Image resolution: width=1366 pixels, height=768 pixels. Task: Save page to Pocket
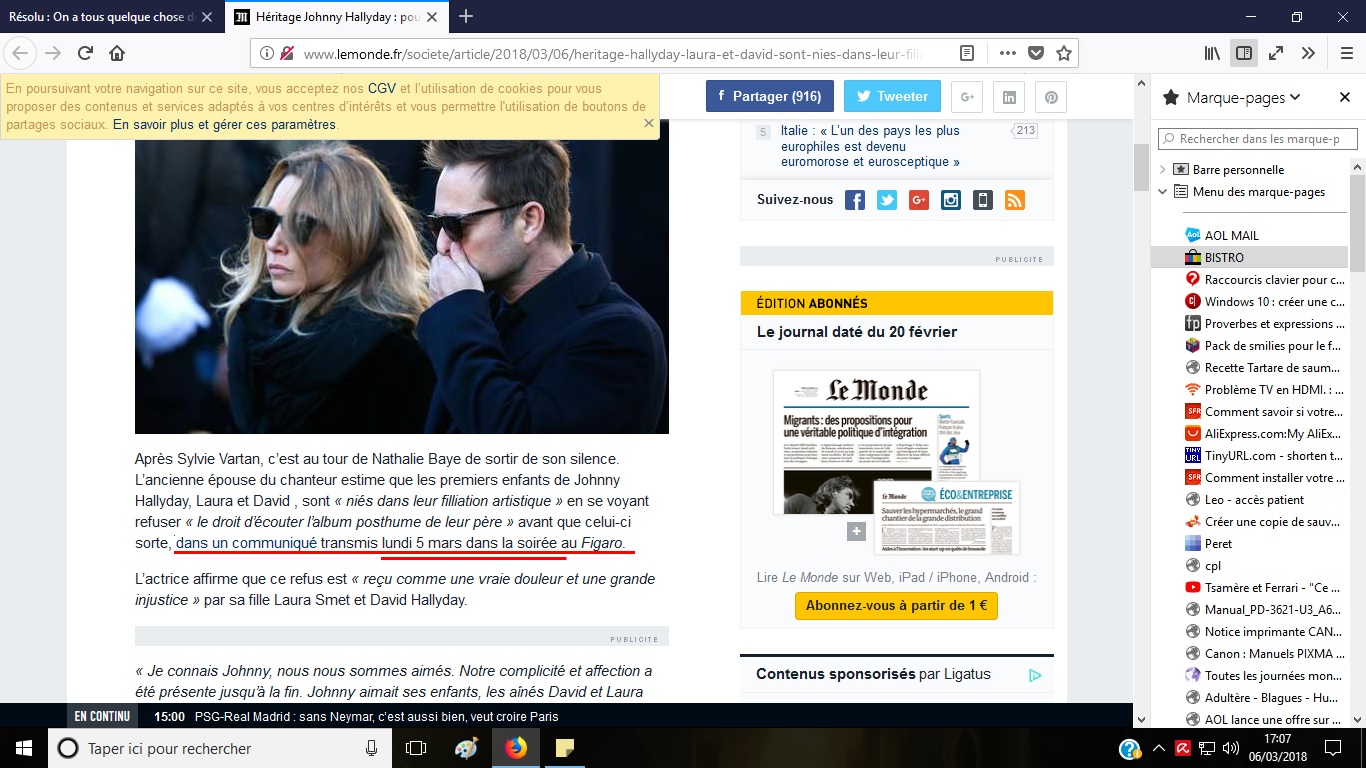[1036, 53]
